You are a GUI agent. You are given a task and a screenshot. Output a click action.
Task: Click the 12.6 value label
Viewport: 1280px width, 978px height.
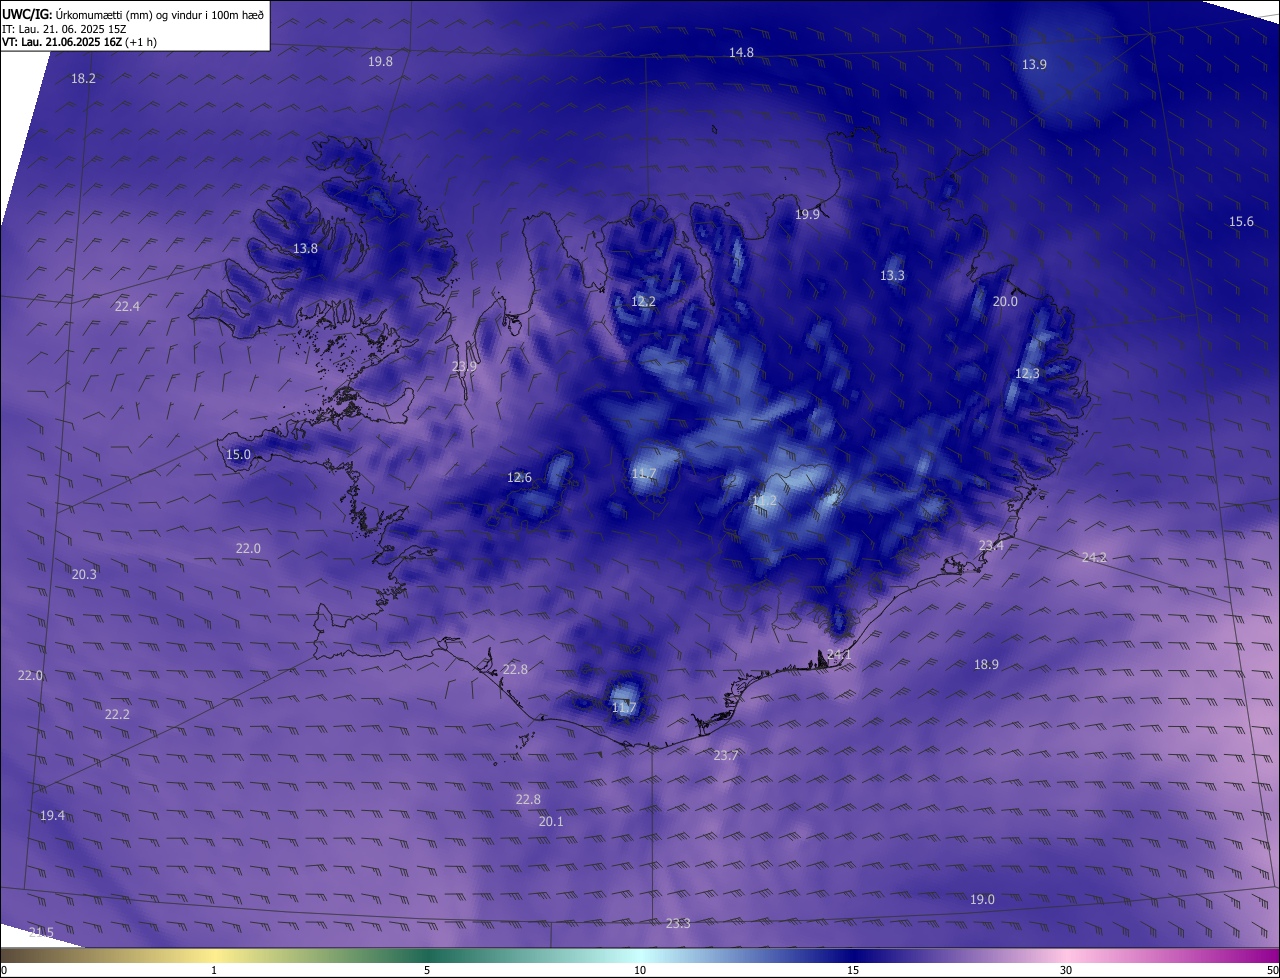coord(520,477)
